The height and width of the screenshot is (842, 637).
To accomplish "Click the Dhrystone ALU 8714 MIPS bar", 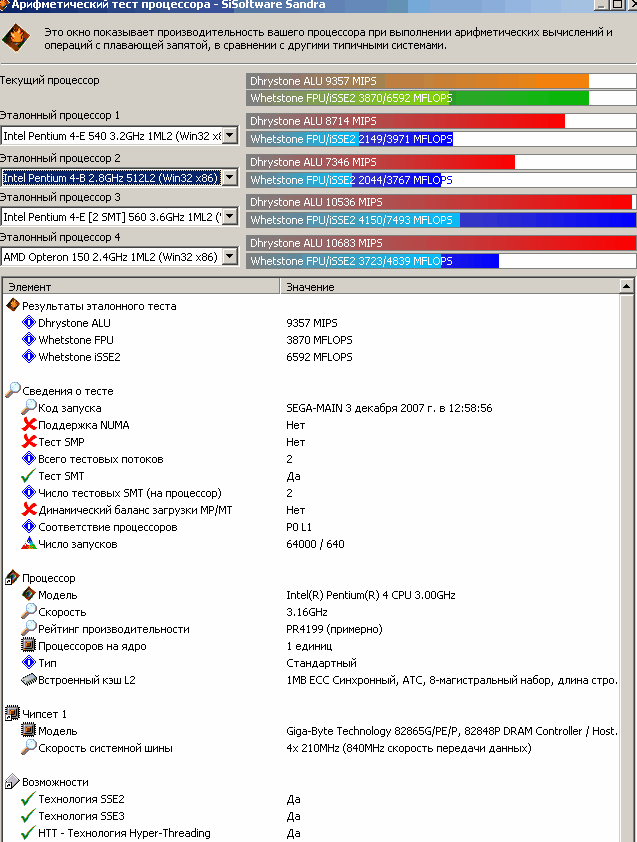I will pos(441,121).
